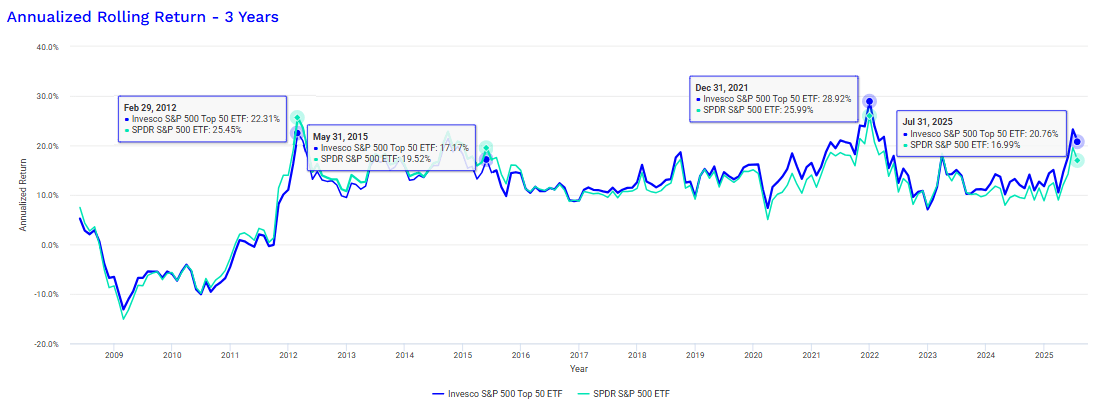Click the Annualized Return vertical axis title
The image size is (1093, 404).
pos(24,196)
